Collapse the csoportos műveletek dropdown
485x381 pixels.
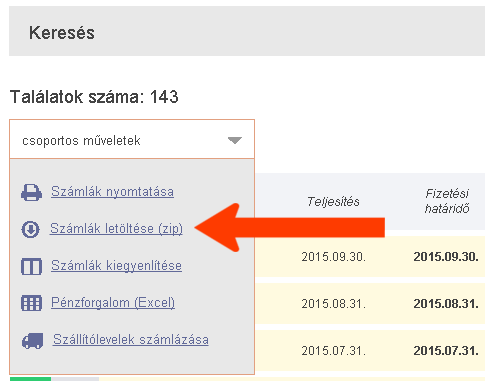[x=132, y=139]
